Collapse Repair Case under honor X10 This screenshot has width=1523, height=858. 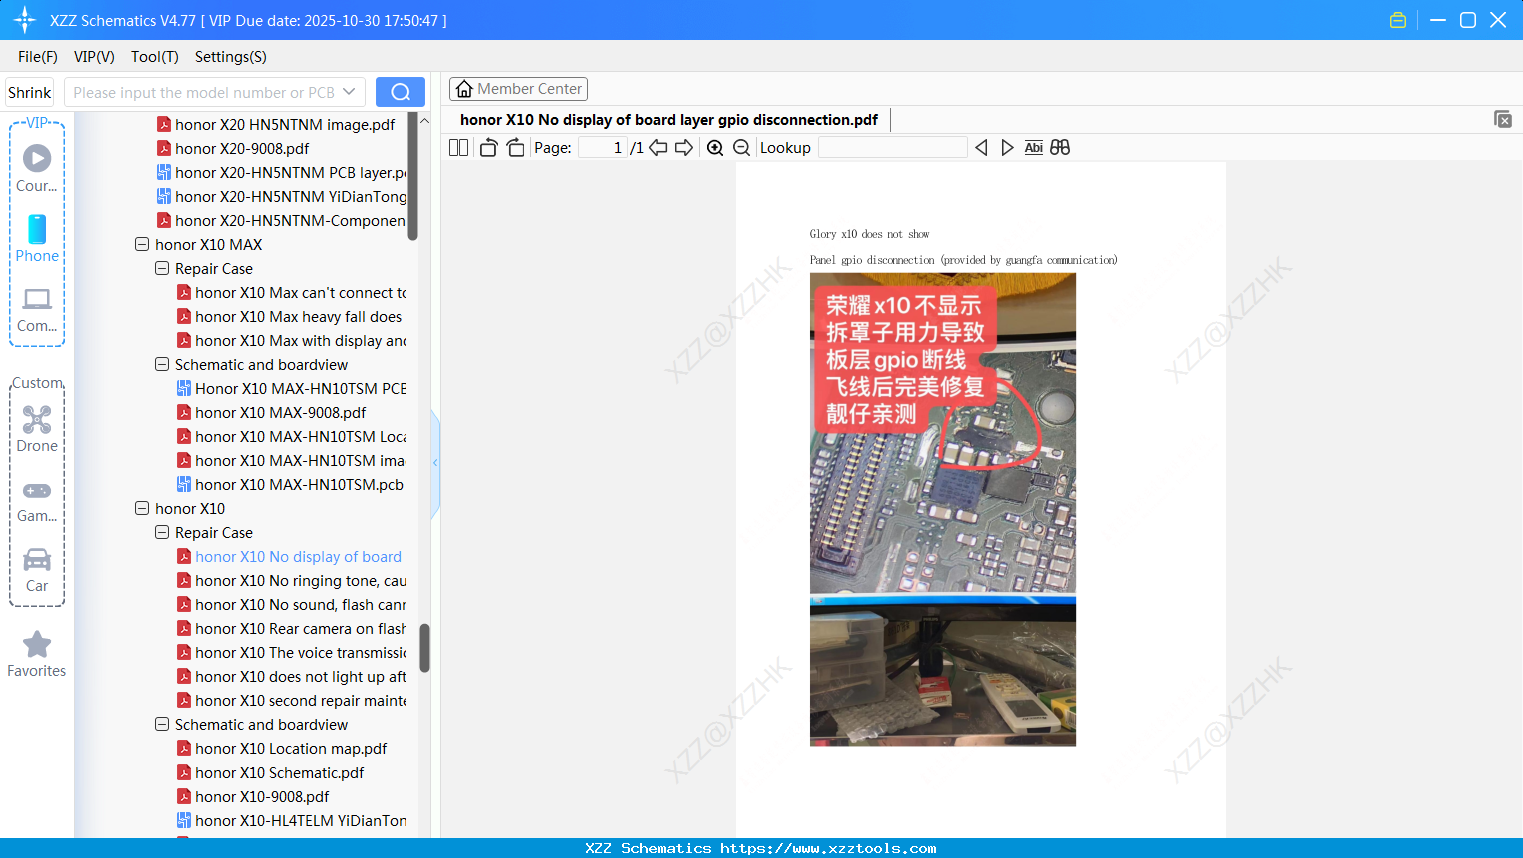tap(162, 532)
